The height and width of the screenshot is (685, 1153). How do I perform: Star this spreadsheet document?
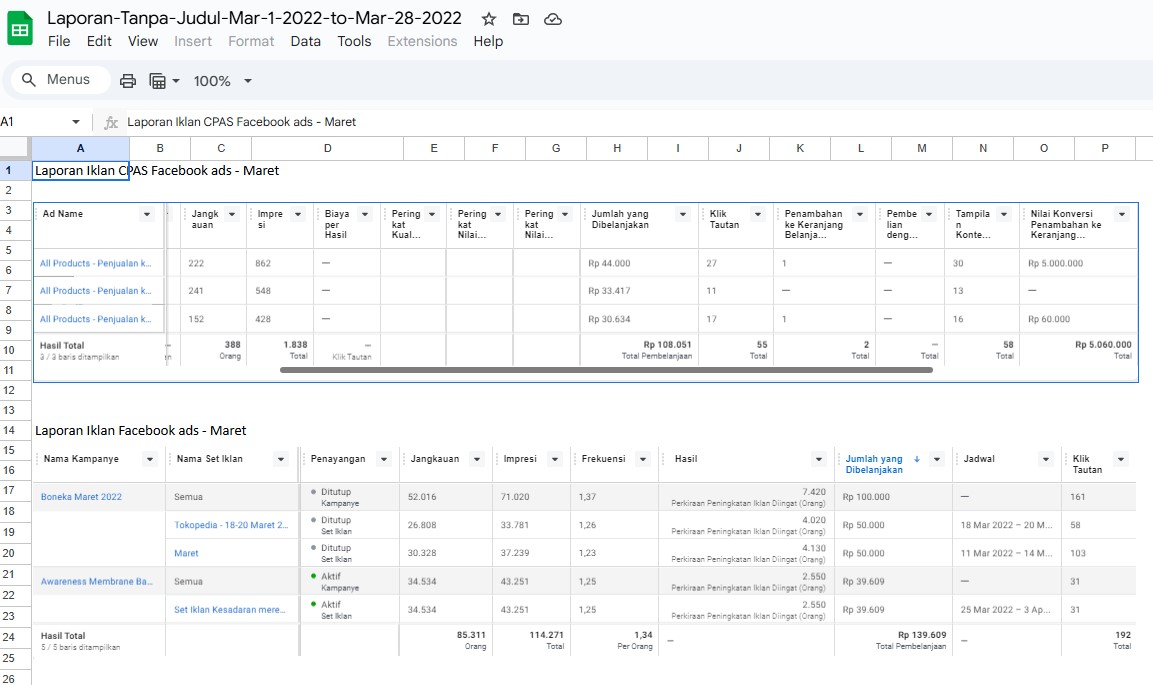(x=488, y=19)
